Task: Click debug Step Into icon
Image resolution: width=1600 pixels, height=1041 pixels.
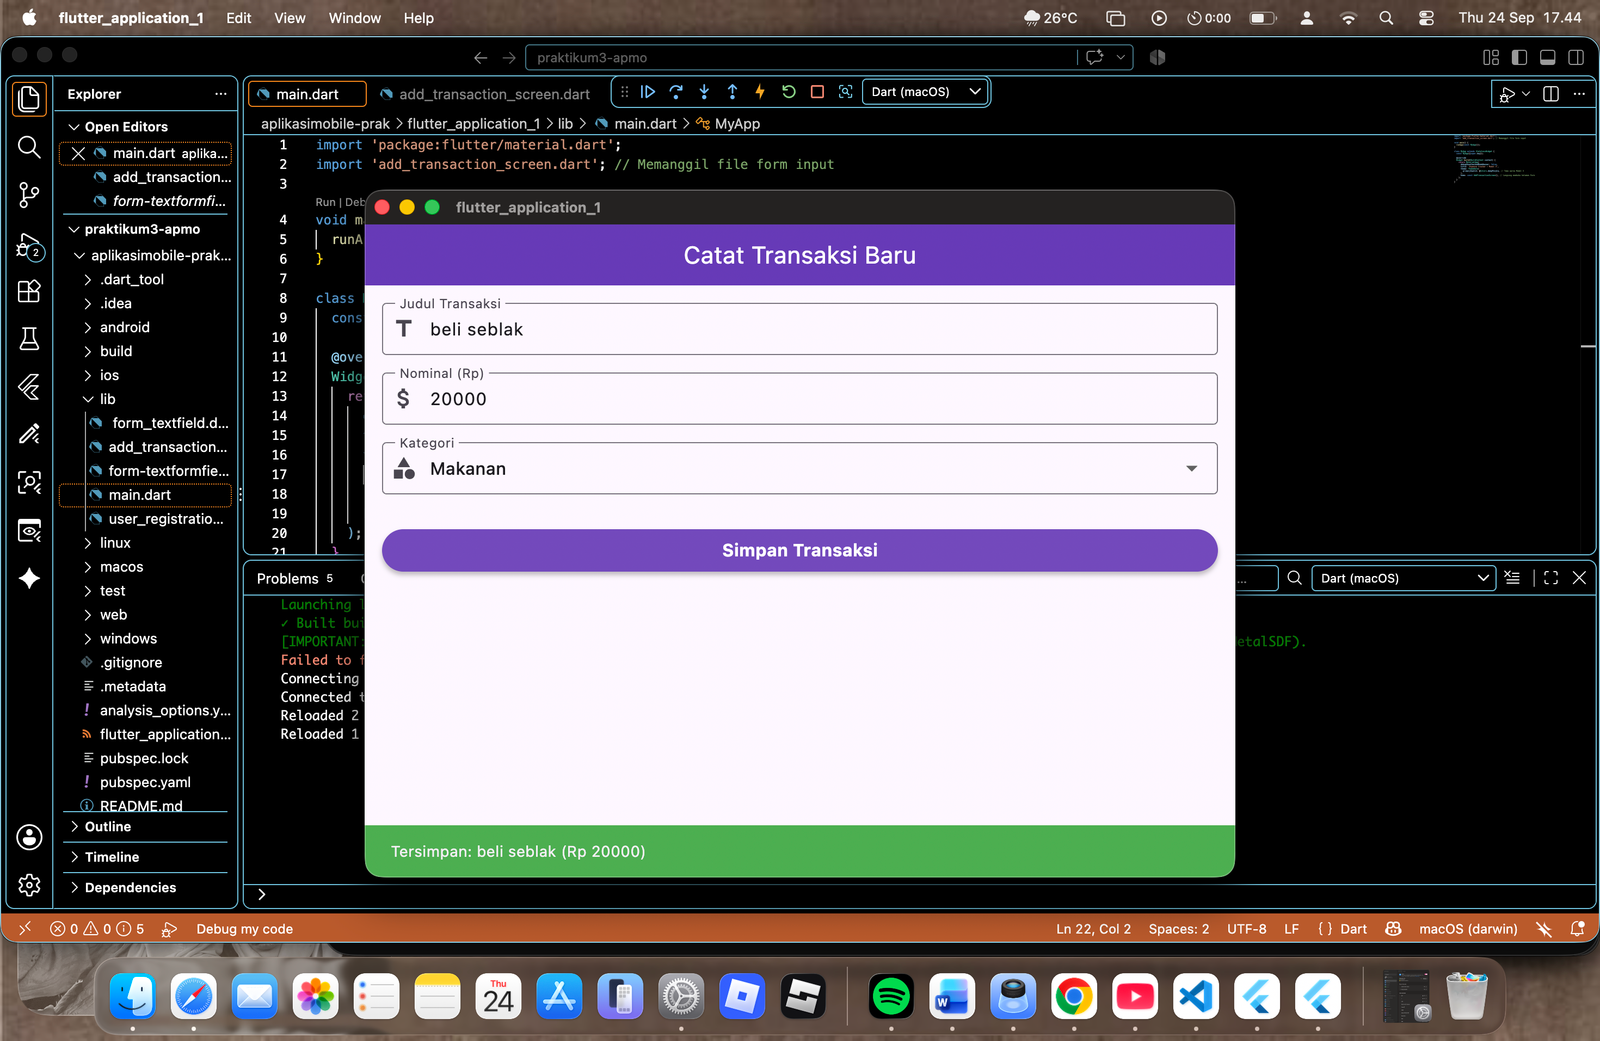Action: tap(704, 92)
